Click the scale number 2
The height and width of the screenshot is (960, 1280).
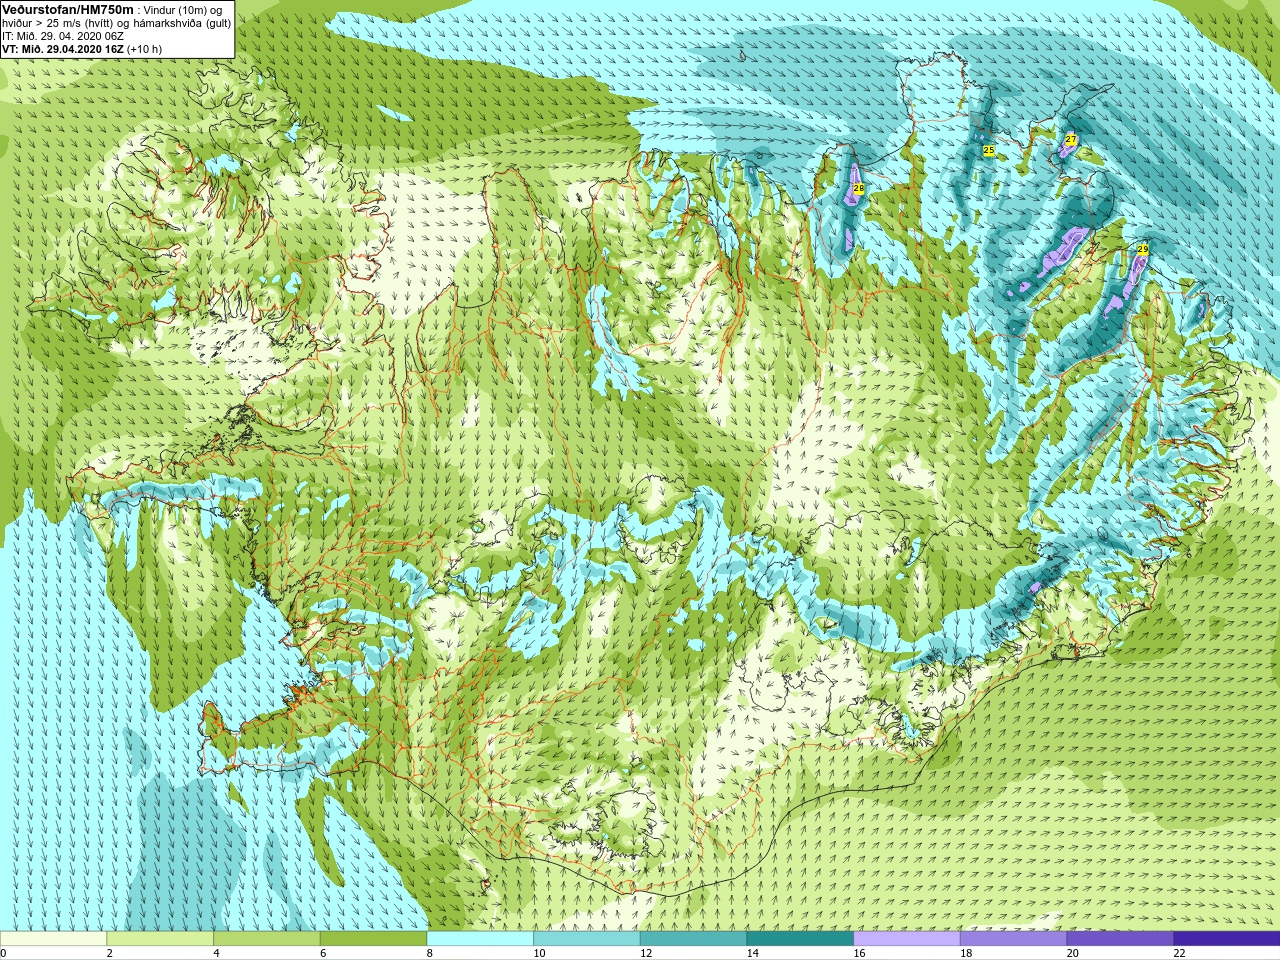pyautogui.click(x=109, y=953)
